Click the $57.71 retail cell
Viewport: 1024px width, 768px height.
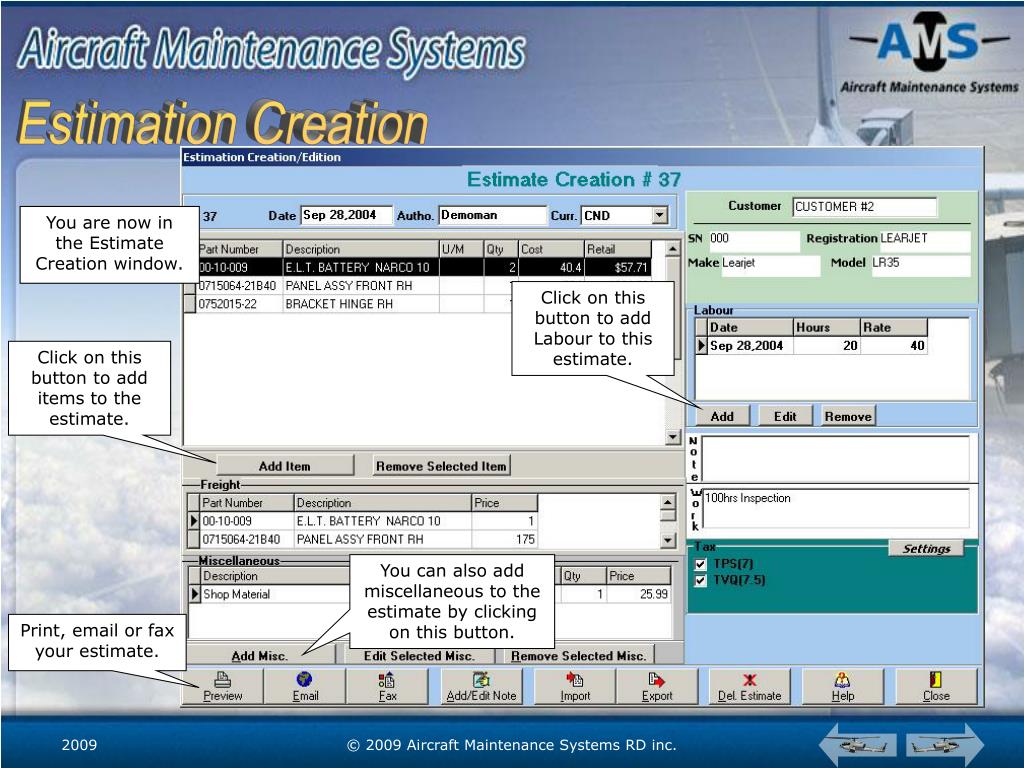(618, 267)
